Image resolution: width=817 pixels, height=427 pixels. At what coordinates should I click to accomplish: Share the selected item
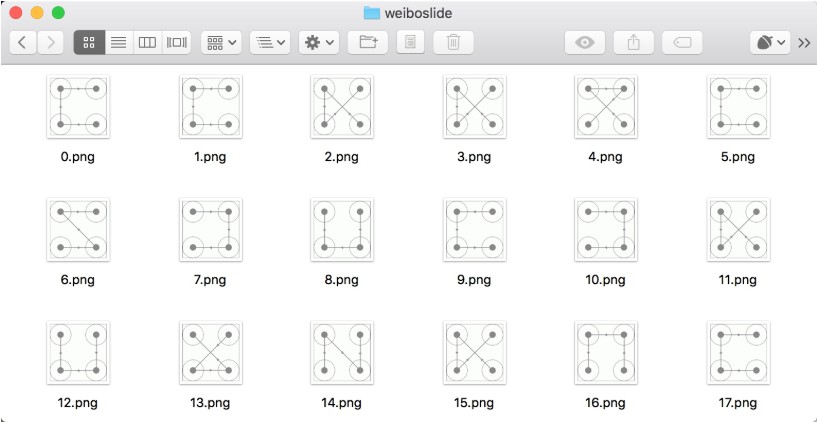[633, 42]
